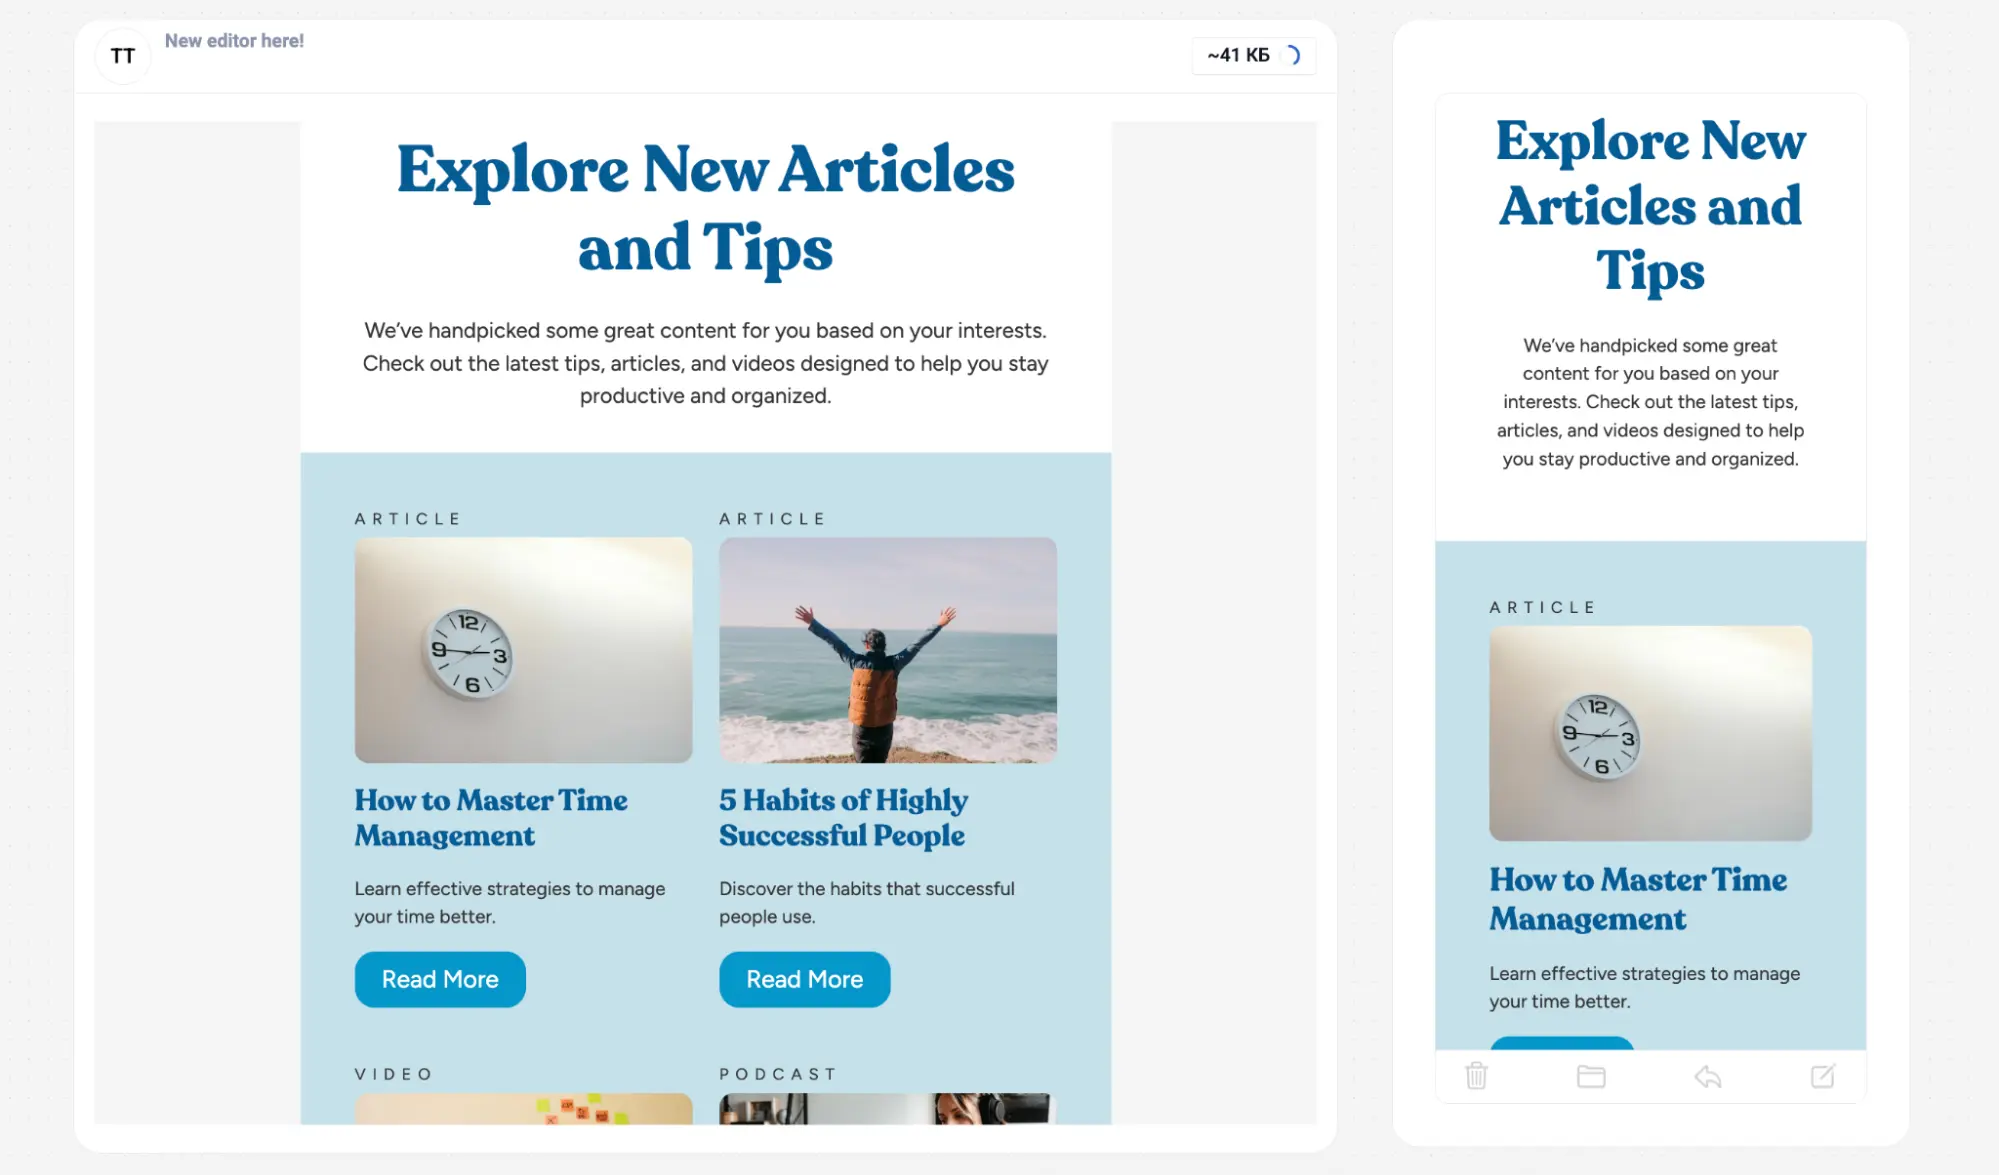Click the folder icon in mobile preview
Image resolution: width=1999 pixels, height=1176 pixels.
[x=1591, y=1076]
